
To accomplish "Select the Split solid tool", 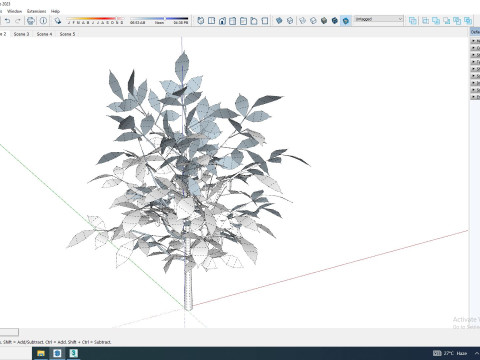I will point(468,21).
